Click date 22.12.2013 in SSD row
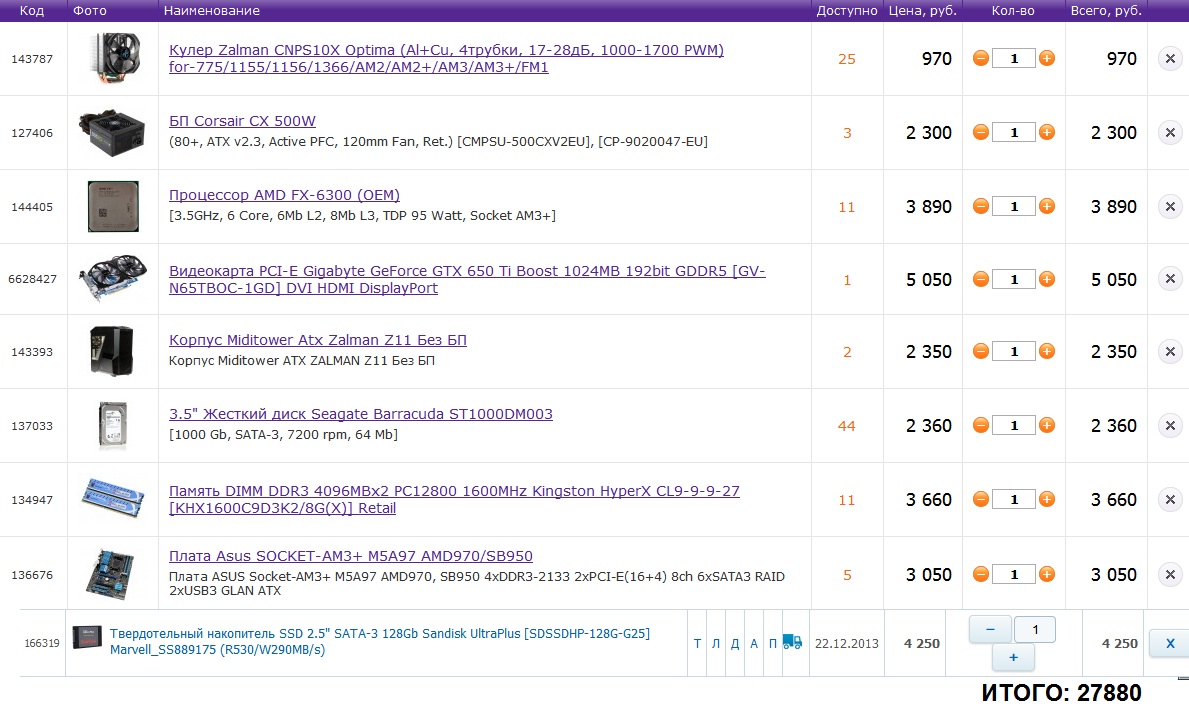Image resolution: width=1189 pixels, height=708 pixels. click(847, 644)
